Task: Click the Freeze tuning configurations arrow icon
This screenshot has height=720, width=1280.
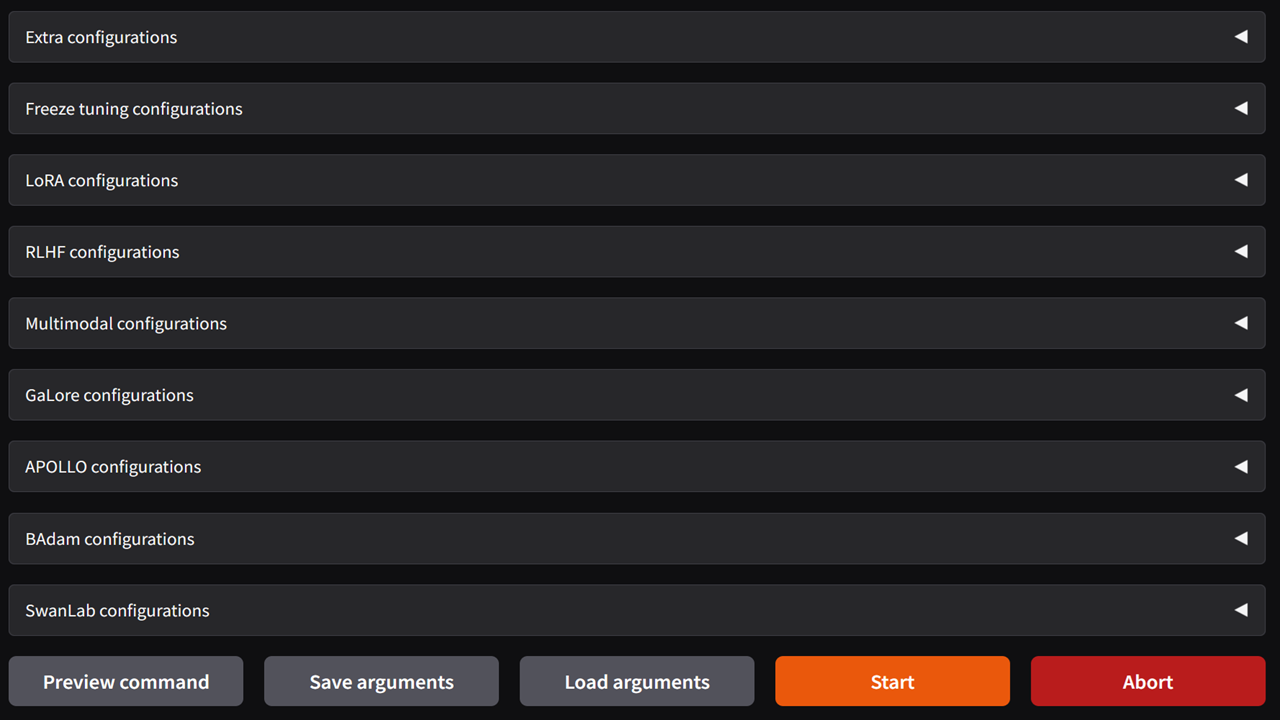Action: pos(1241,108)
